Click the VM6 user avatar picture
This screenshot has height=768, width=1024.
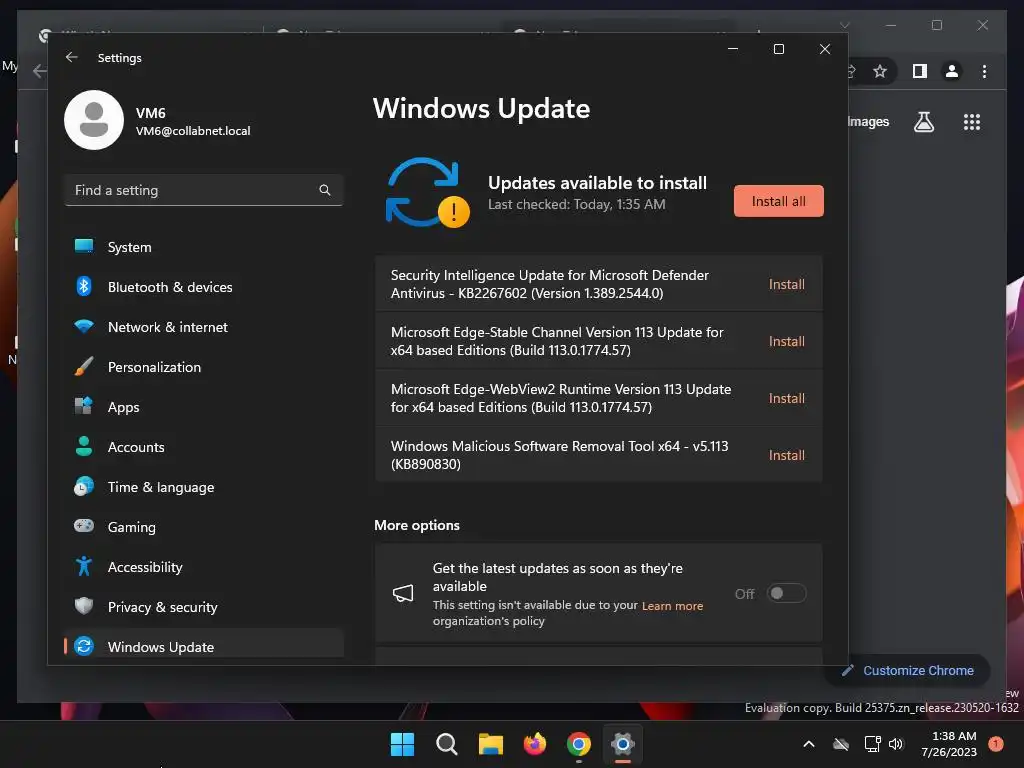point(94,120)
